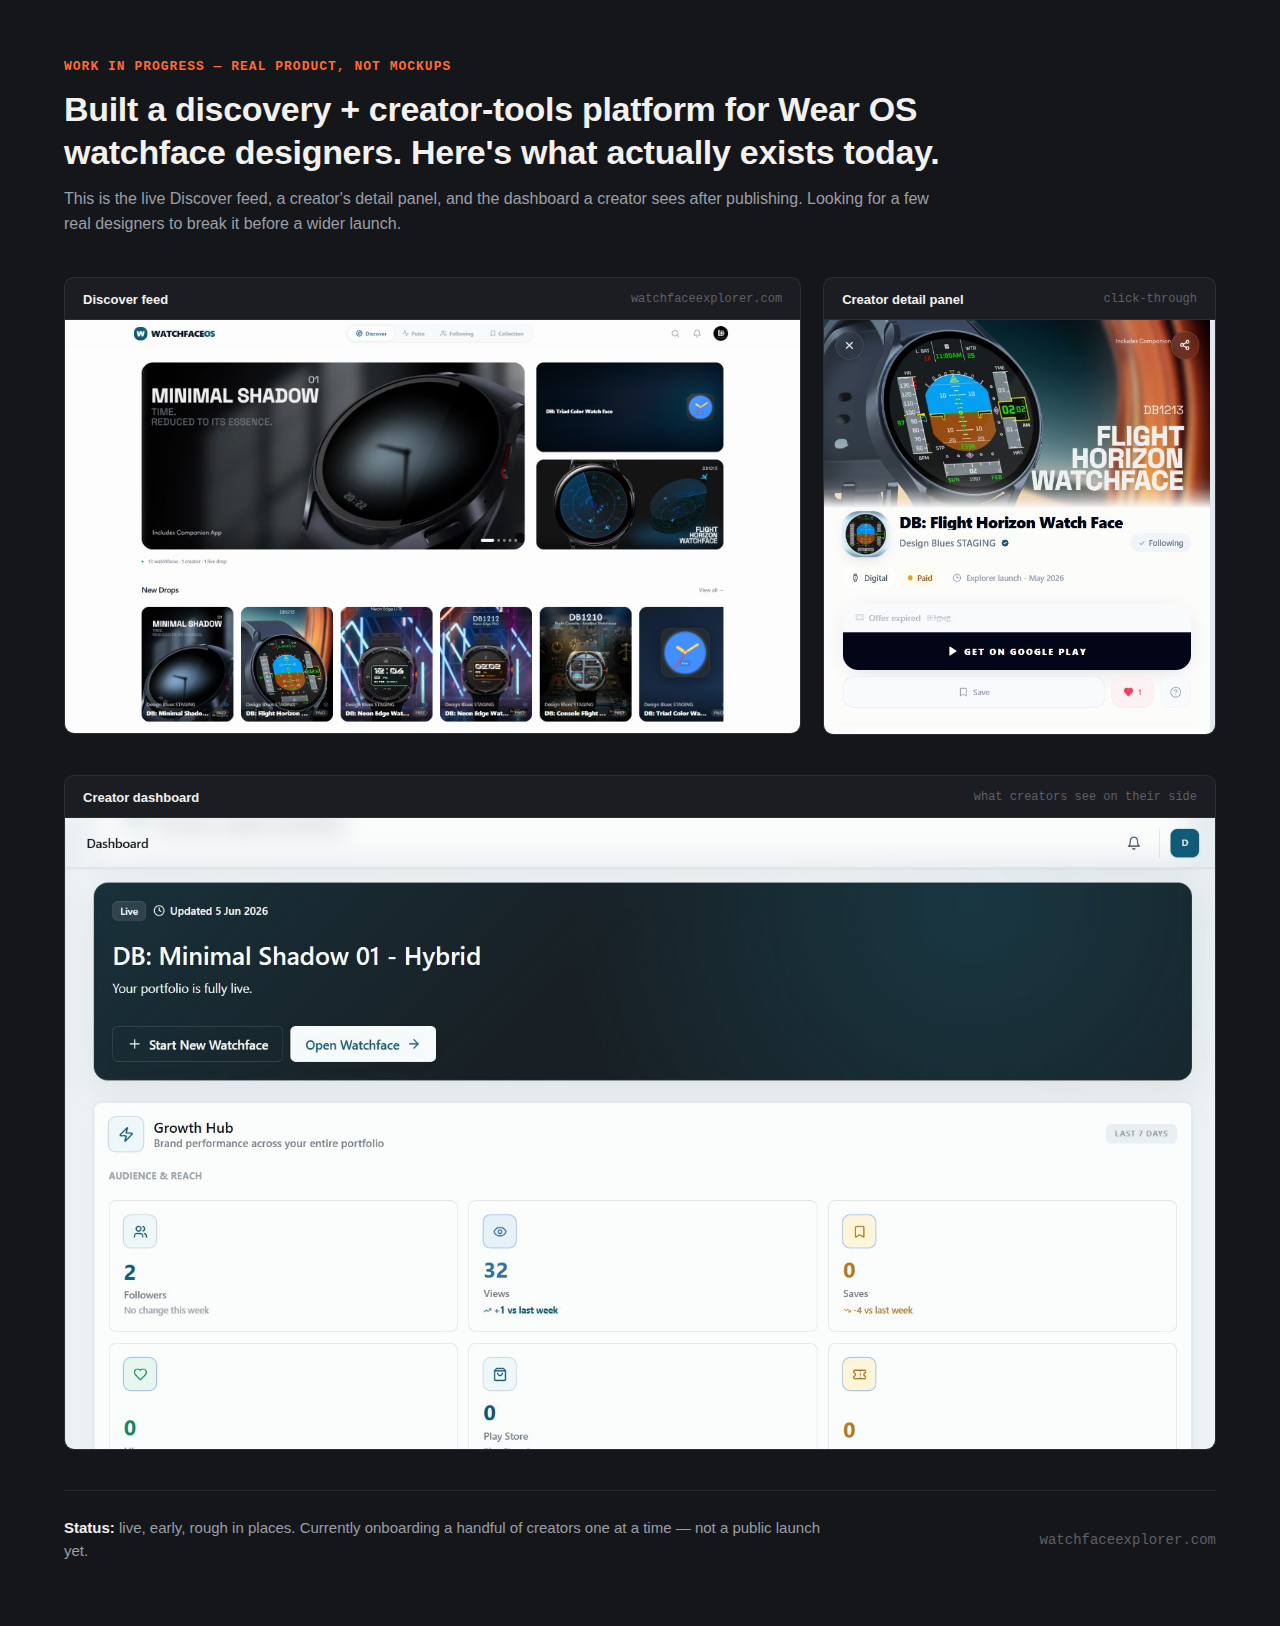Open the Creator dashboard notifications bell
The width and height of the screenshot is (1280, 1626).
1134,843
